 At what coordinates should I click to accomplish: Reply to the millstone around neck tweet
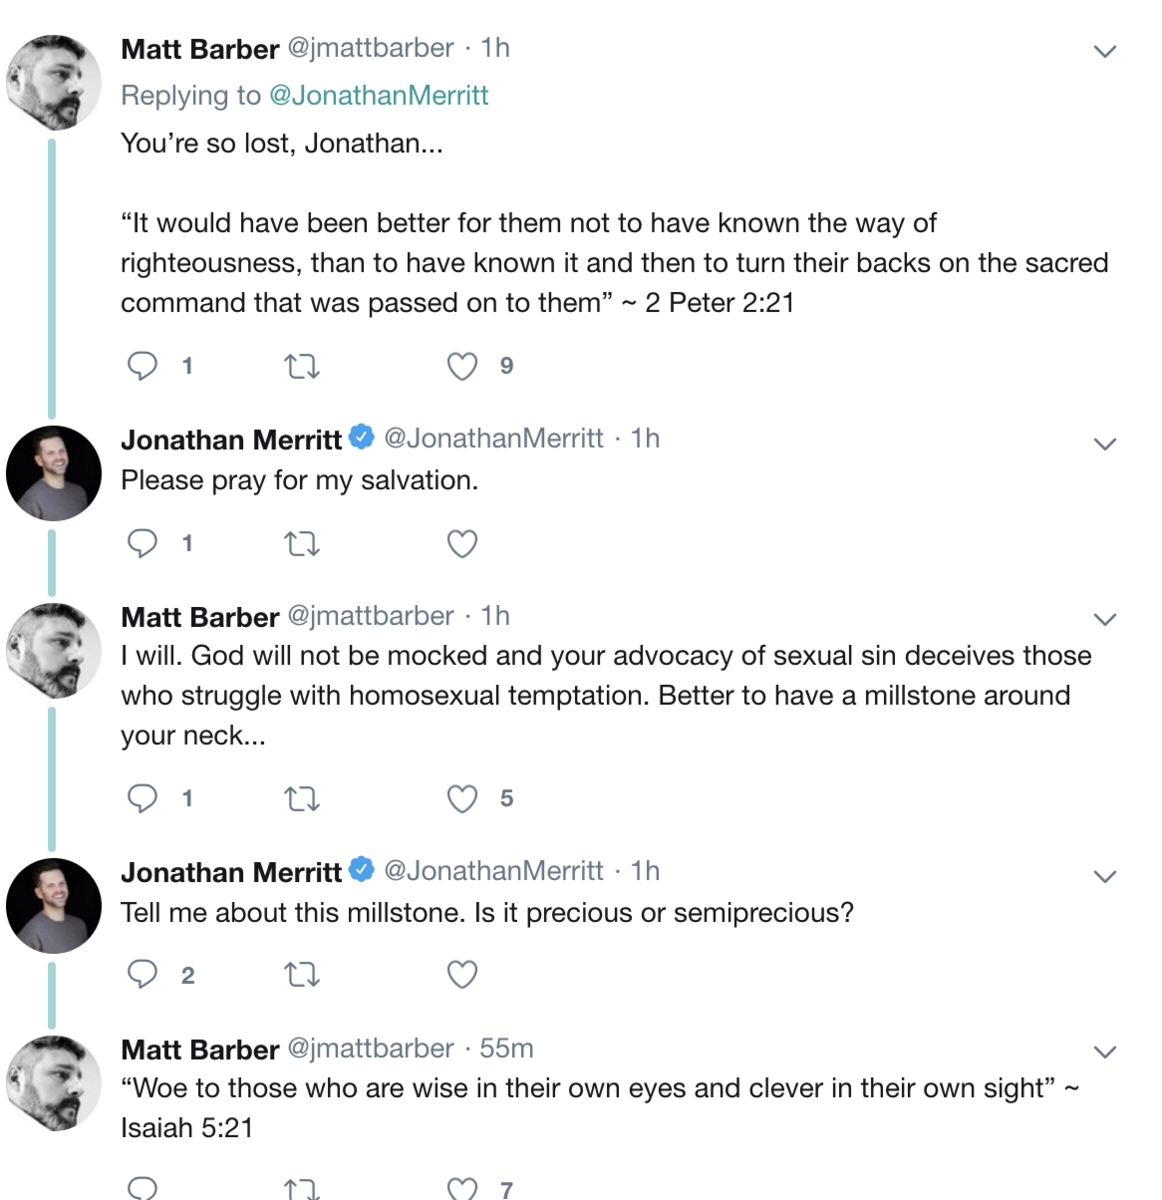point(142,798)
